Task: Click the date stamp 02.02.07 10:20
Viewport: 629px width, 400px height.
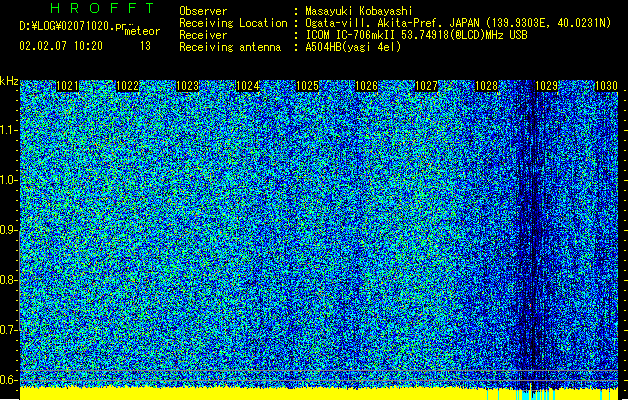Action: click(x=61, y=46)
